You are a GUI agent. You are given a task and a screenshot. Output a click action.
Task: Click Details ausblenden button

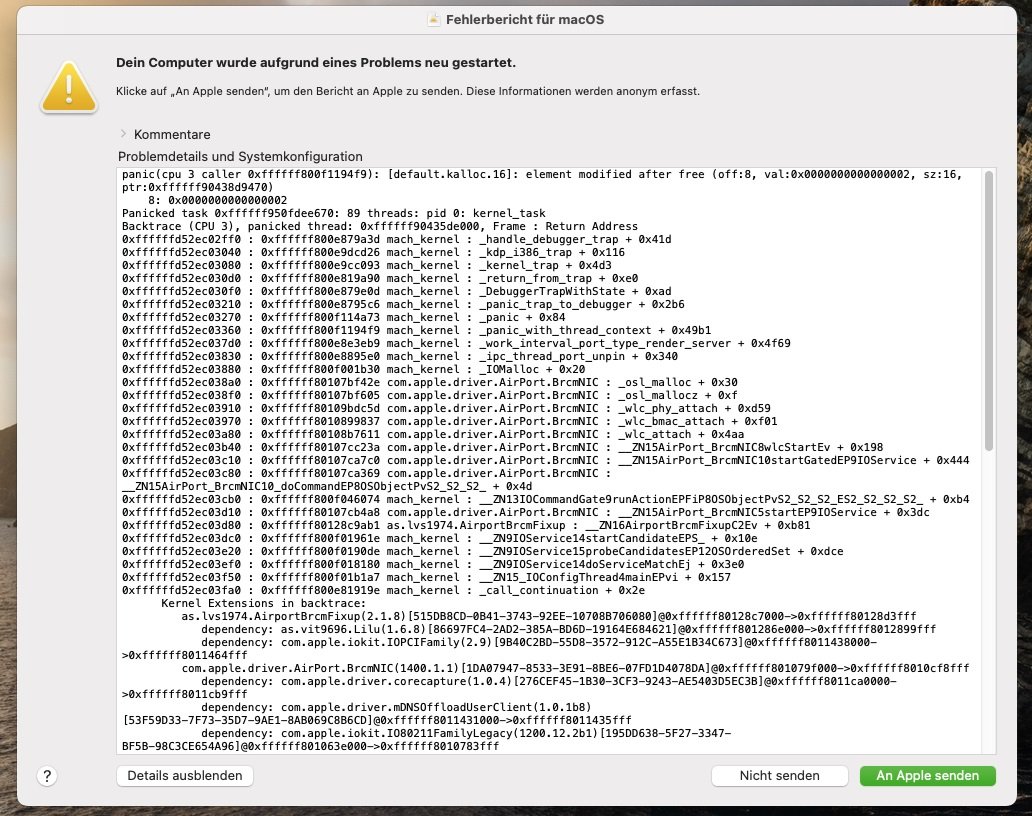(185, 776)
